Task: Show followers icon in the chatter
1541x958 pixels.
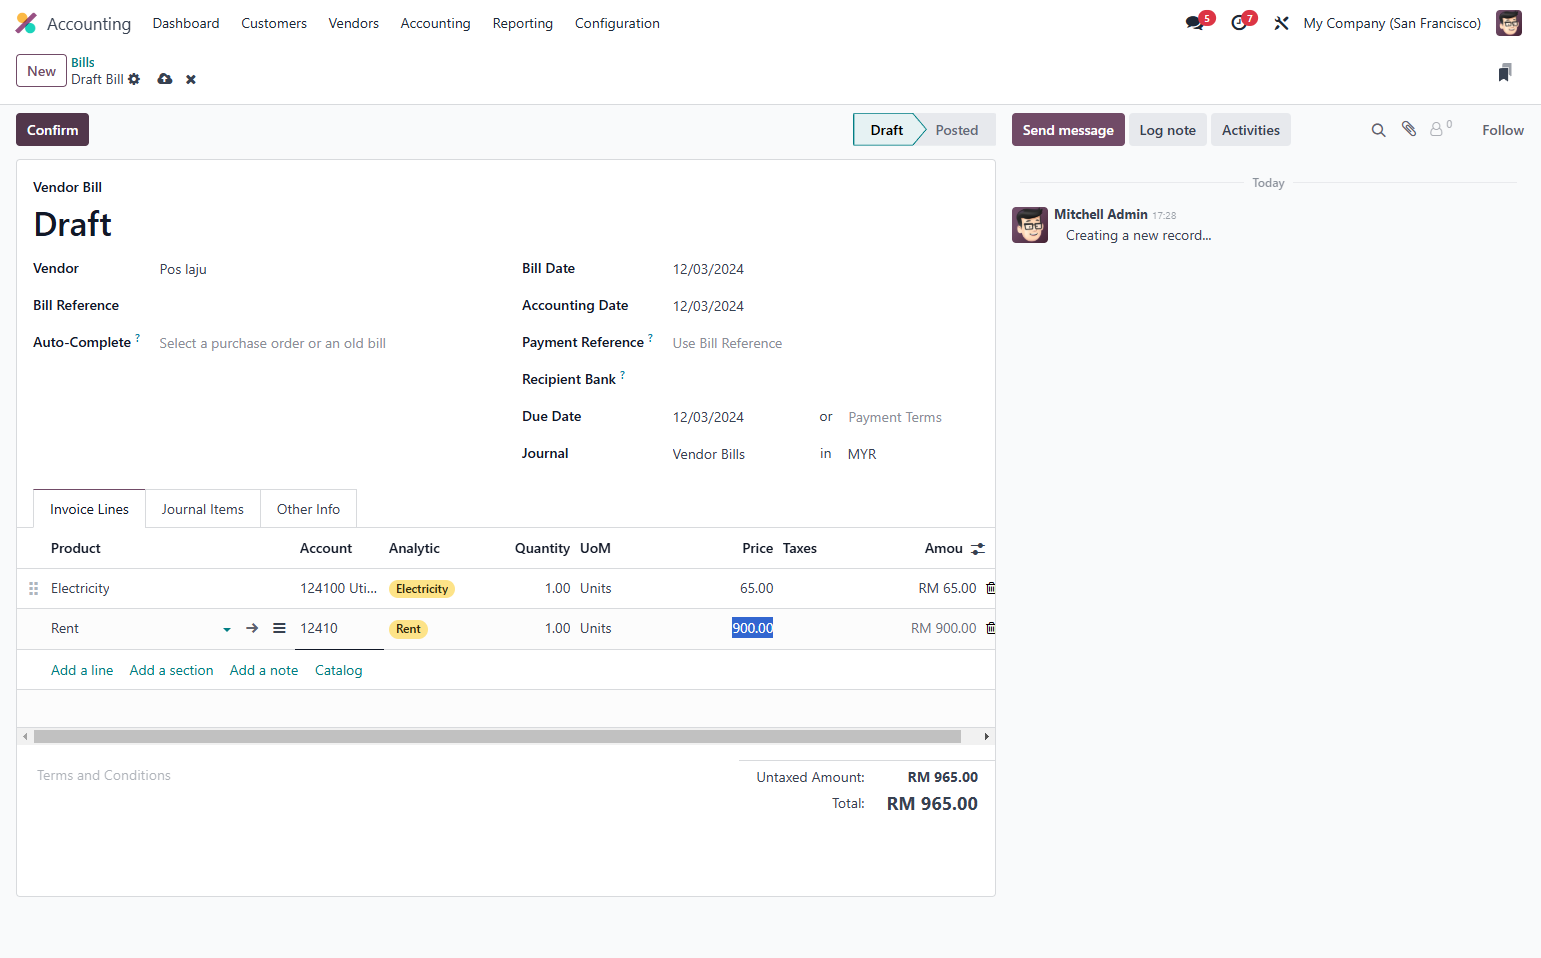Action: click(1440, 129)
